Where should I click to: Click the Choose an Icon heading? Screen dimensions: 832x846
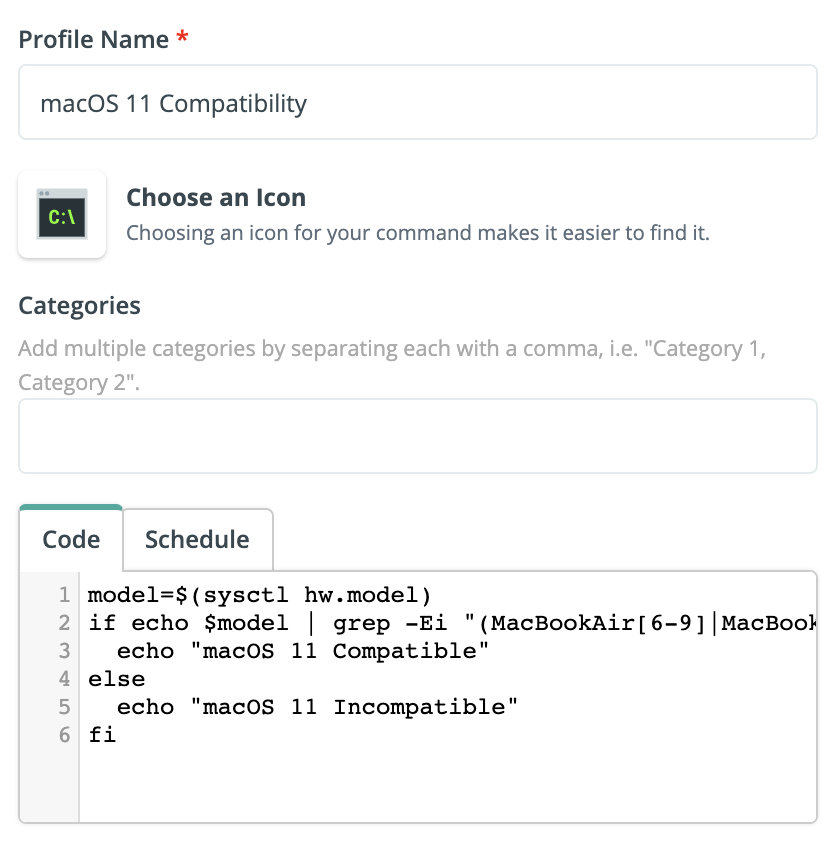[x=216, y=197]
